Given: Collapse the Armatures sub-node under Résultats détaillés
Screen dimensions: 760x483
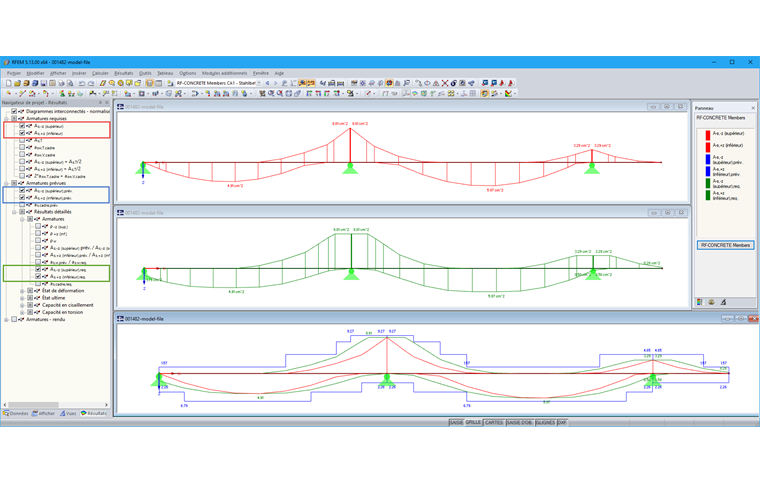Looking at the screenshot, I should 22,219.
